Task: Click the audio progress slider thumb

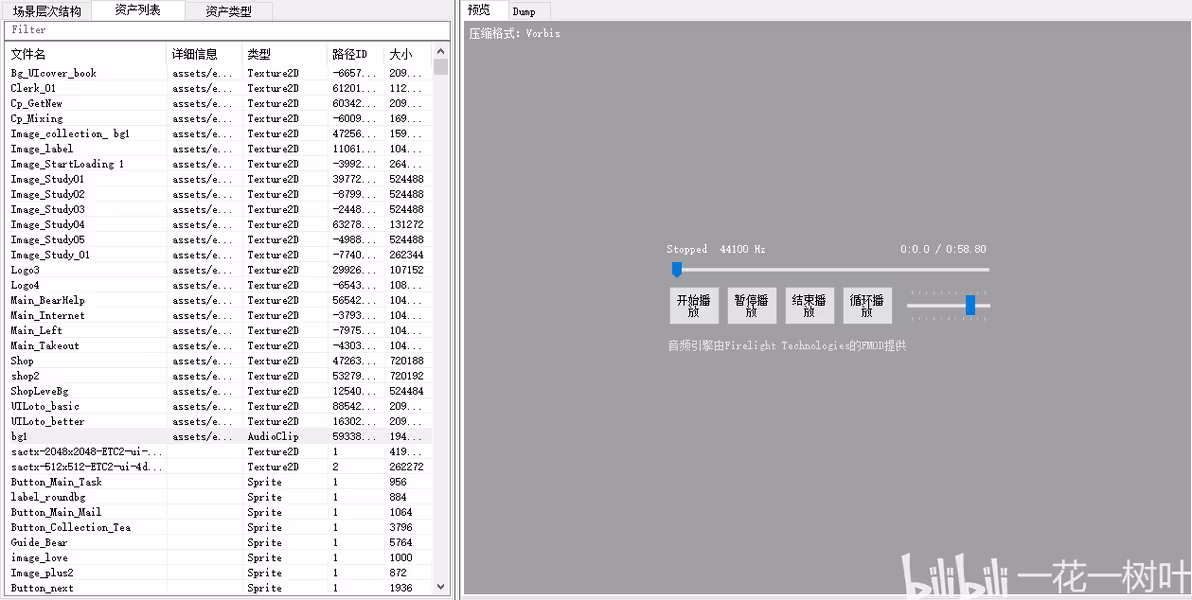Action: [677, 269]
